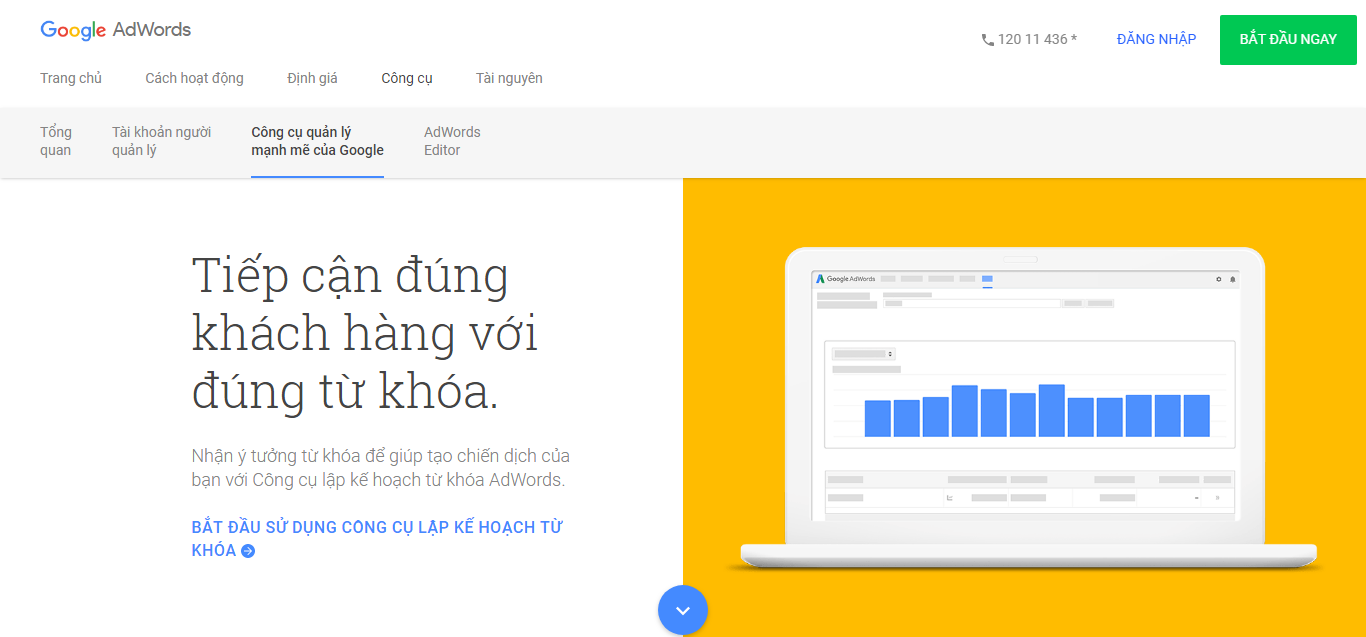The width and height of the screenshot is (1366, 637).
Task: Click small chart icon in mockup table row
Action: click(x=949, y=497)
